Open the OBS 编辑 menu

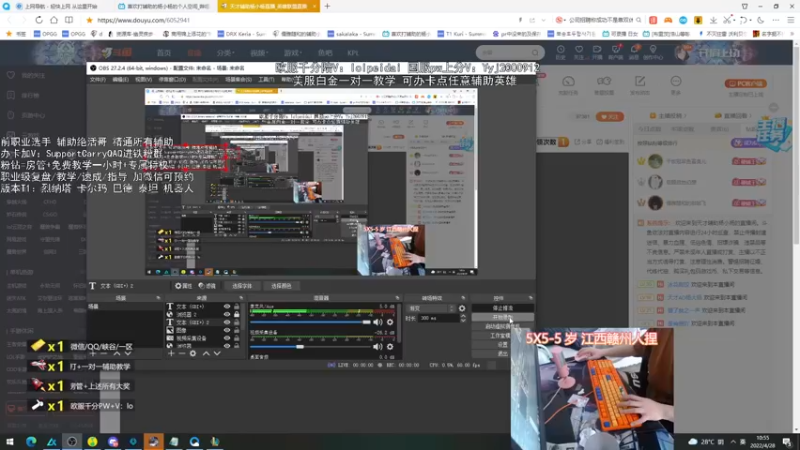(120, 80)
